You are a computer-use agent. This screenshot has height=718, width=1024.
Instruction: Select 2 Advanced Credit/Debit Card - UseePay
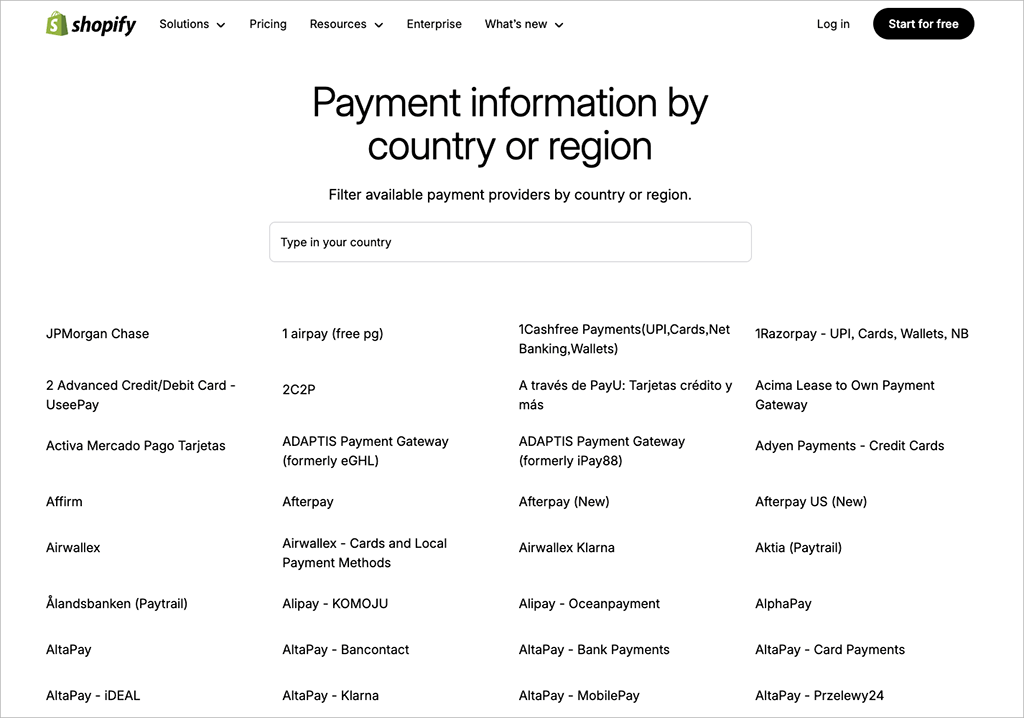[140, 395]
